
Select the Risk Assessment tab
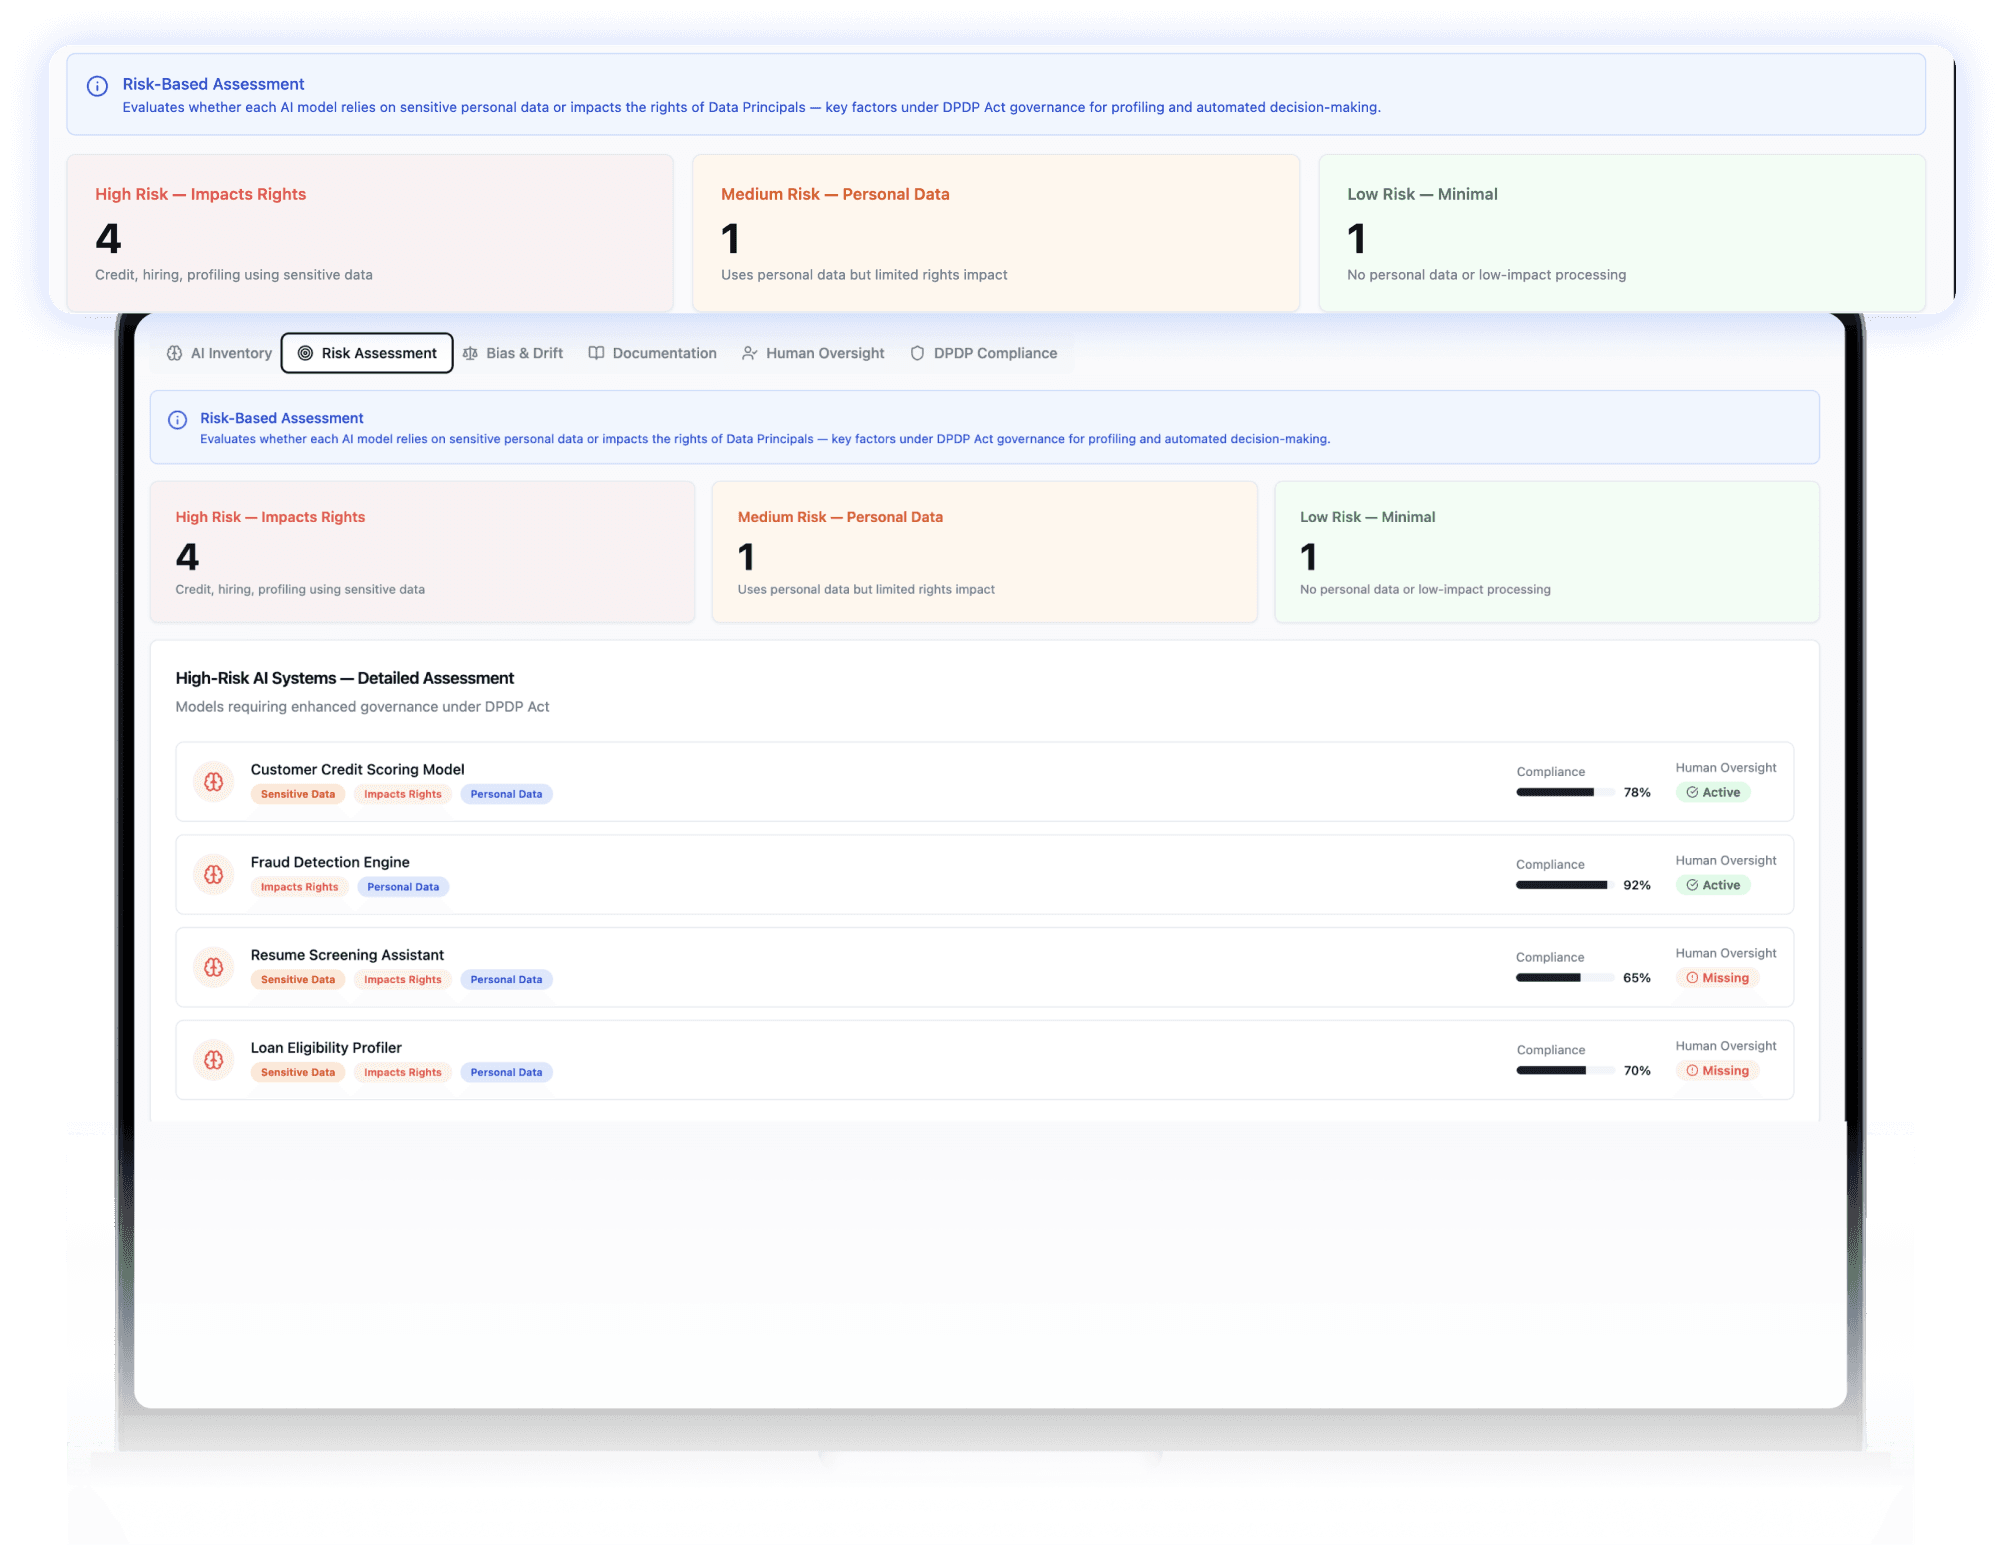click(367, 353)
